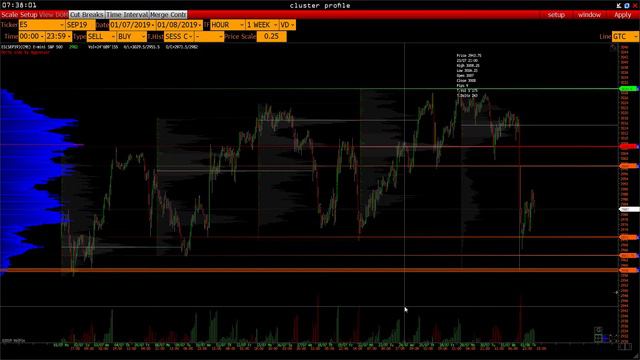Click the white current-price label on axis
The width and height of the screenshot is (640, 360).
(x=629, y=209)
